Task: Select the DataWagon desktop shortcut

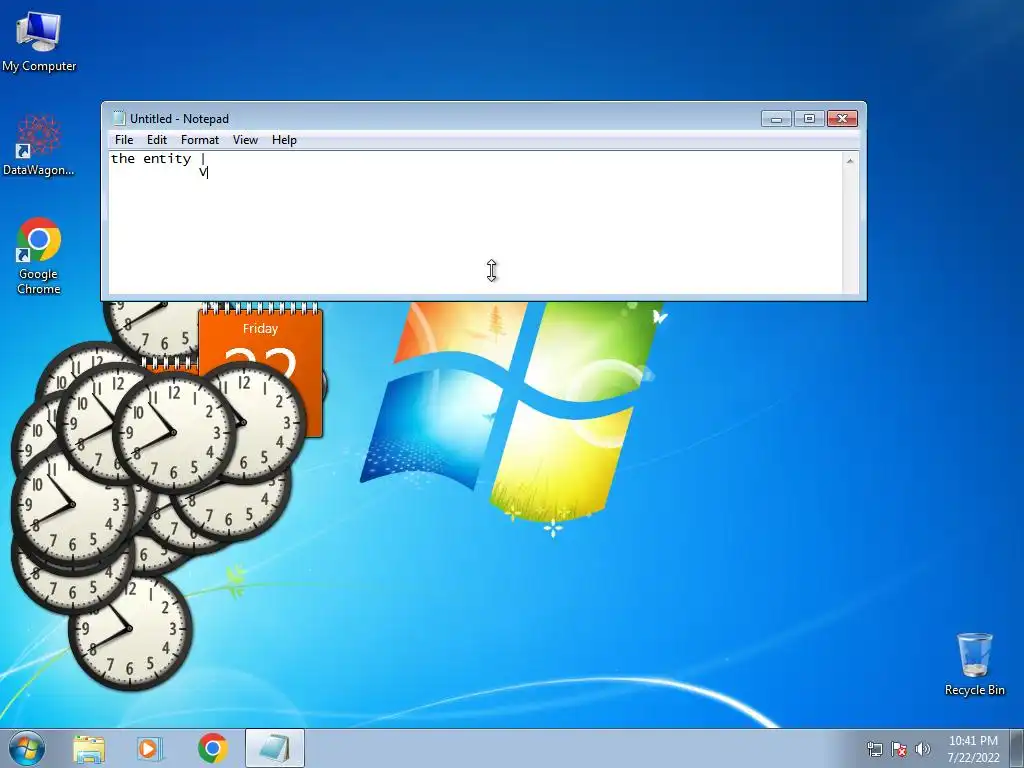Action: click(39, 144)
